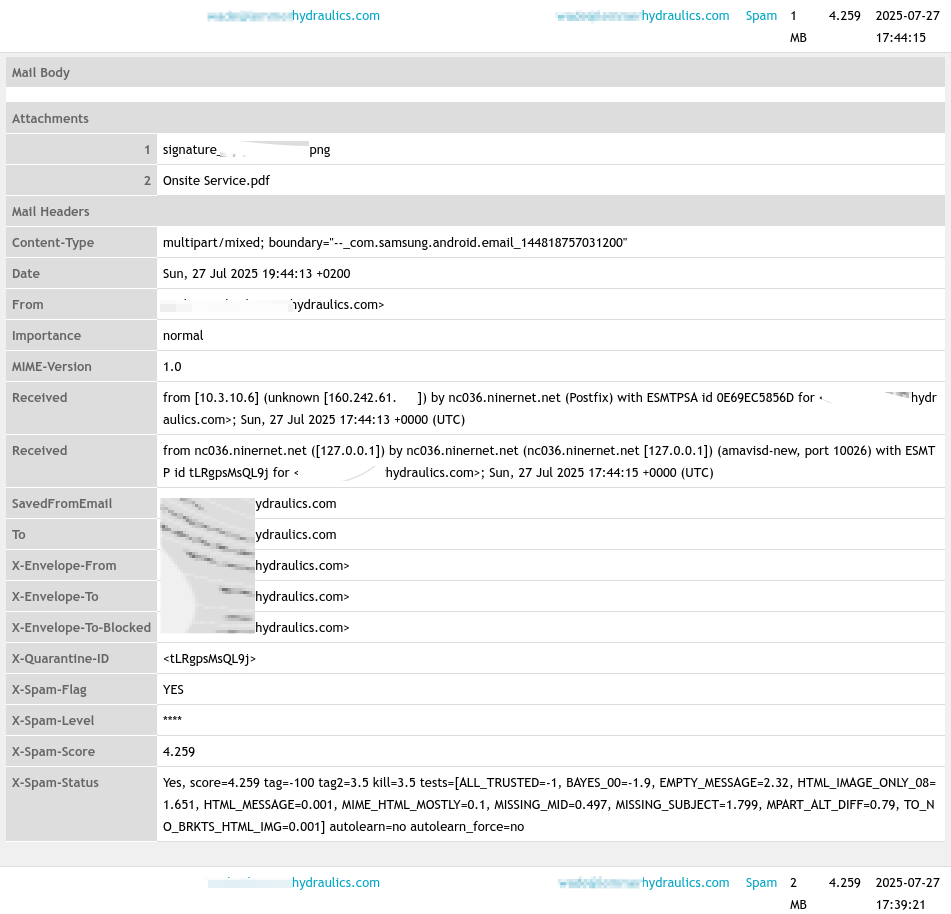This screenshot has width=951, height=914.
Task: Open the Spam link in the 17:44:15 message row
Action: 761,16
